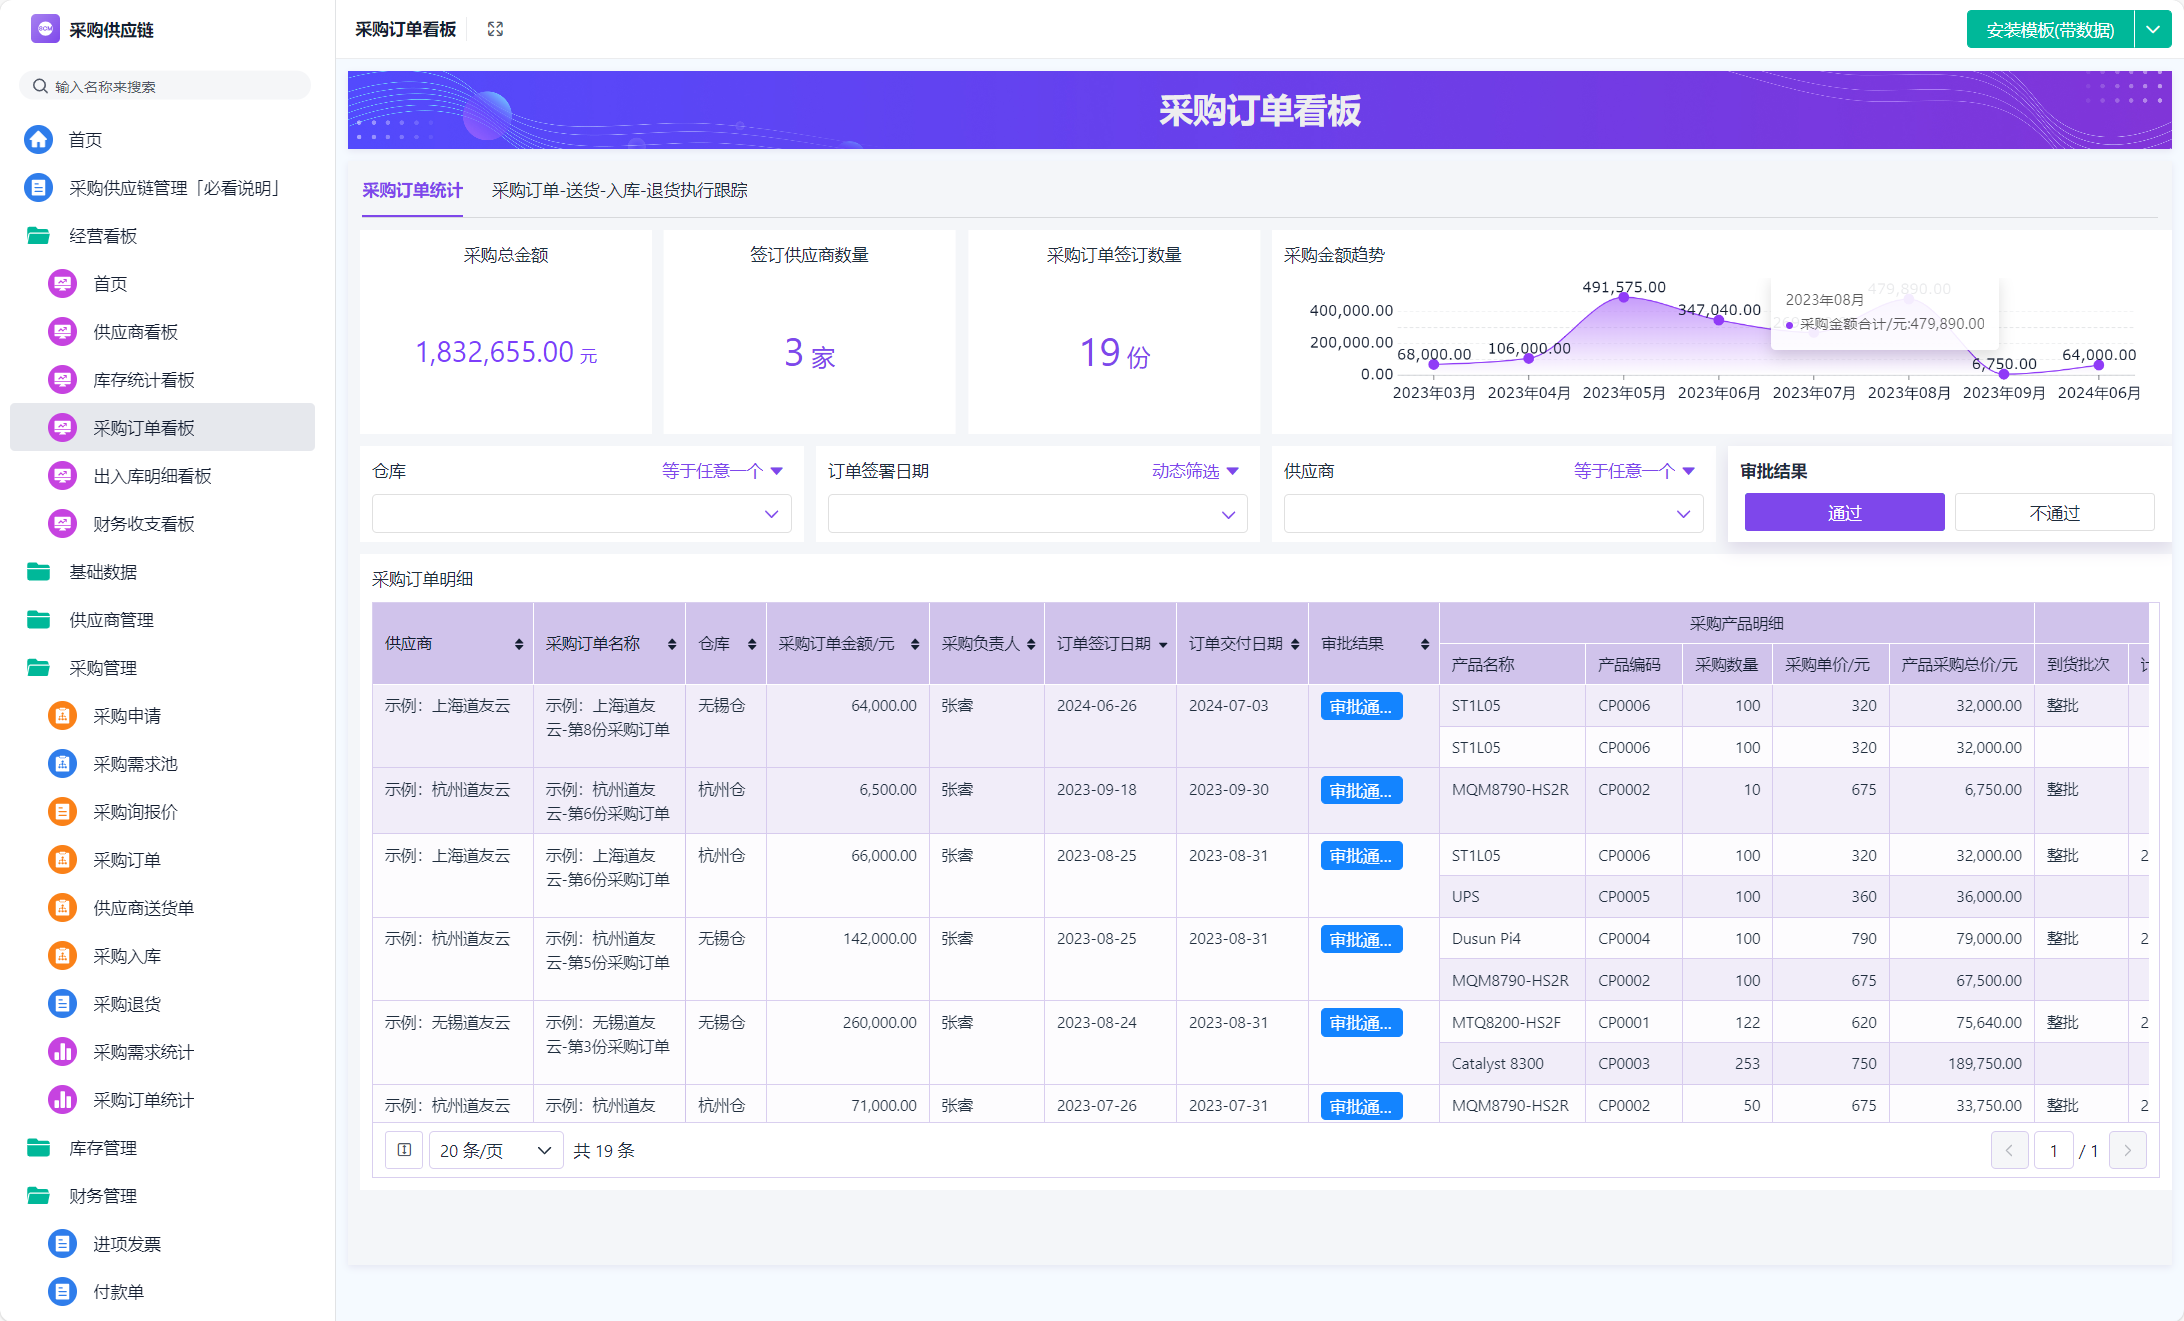
Task: Click 安装模板(带数据) button
Action: 2050,30
